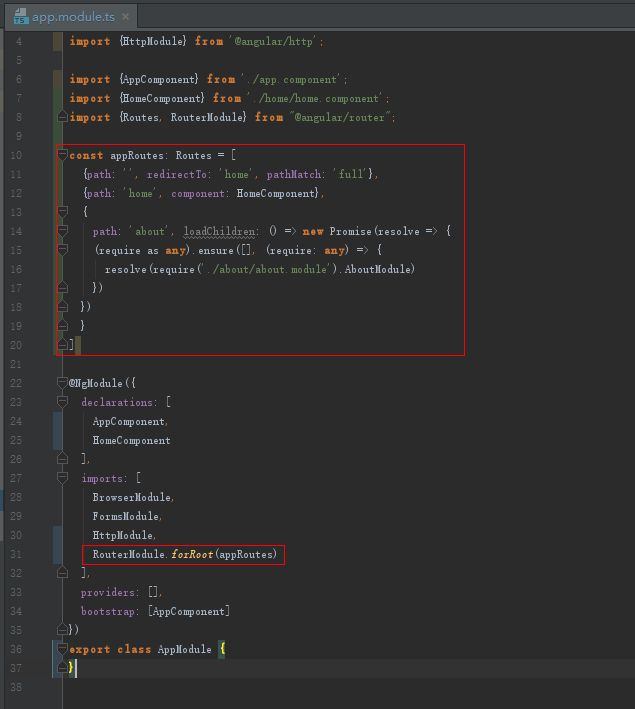Click 'AppComponent' in the declarations list
635x709 pixels.
tap(128, 421)
